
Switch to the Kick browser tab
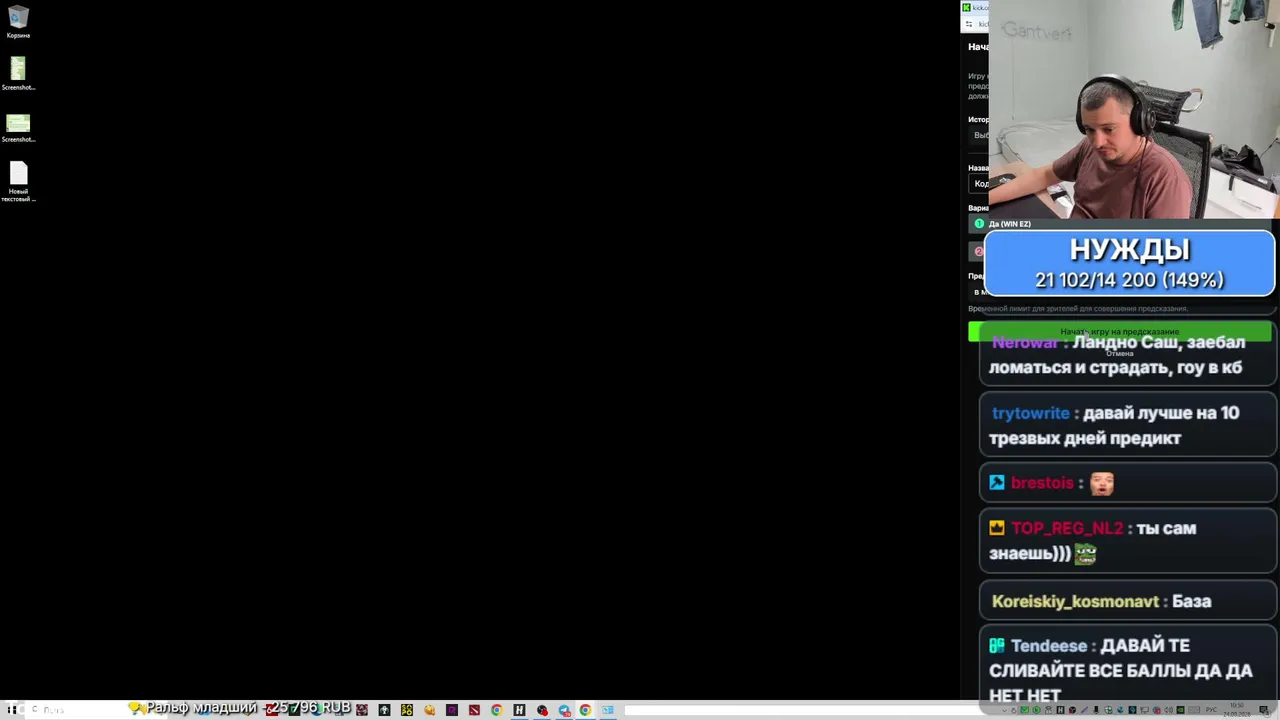[975, 7]
